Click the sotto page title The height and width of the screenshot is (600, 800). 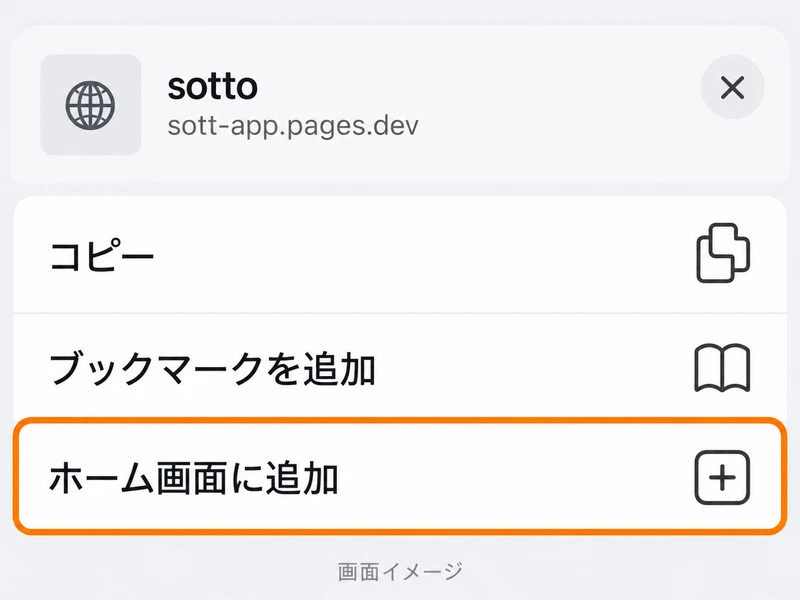213,86
